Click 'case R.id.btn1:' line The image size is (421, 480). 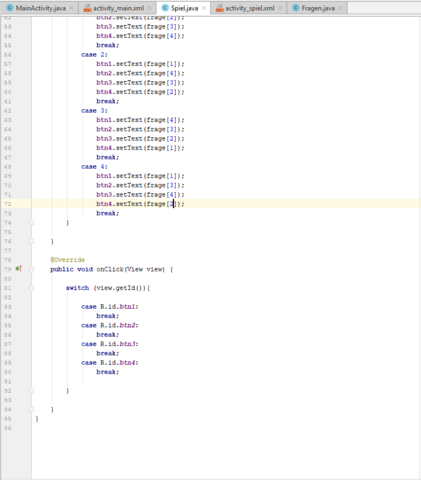[110, 306]
